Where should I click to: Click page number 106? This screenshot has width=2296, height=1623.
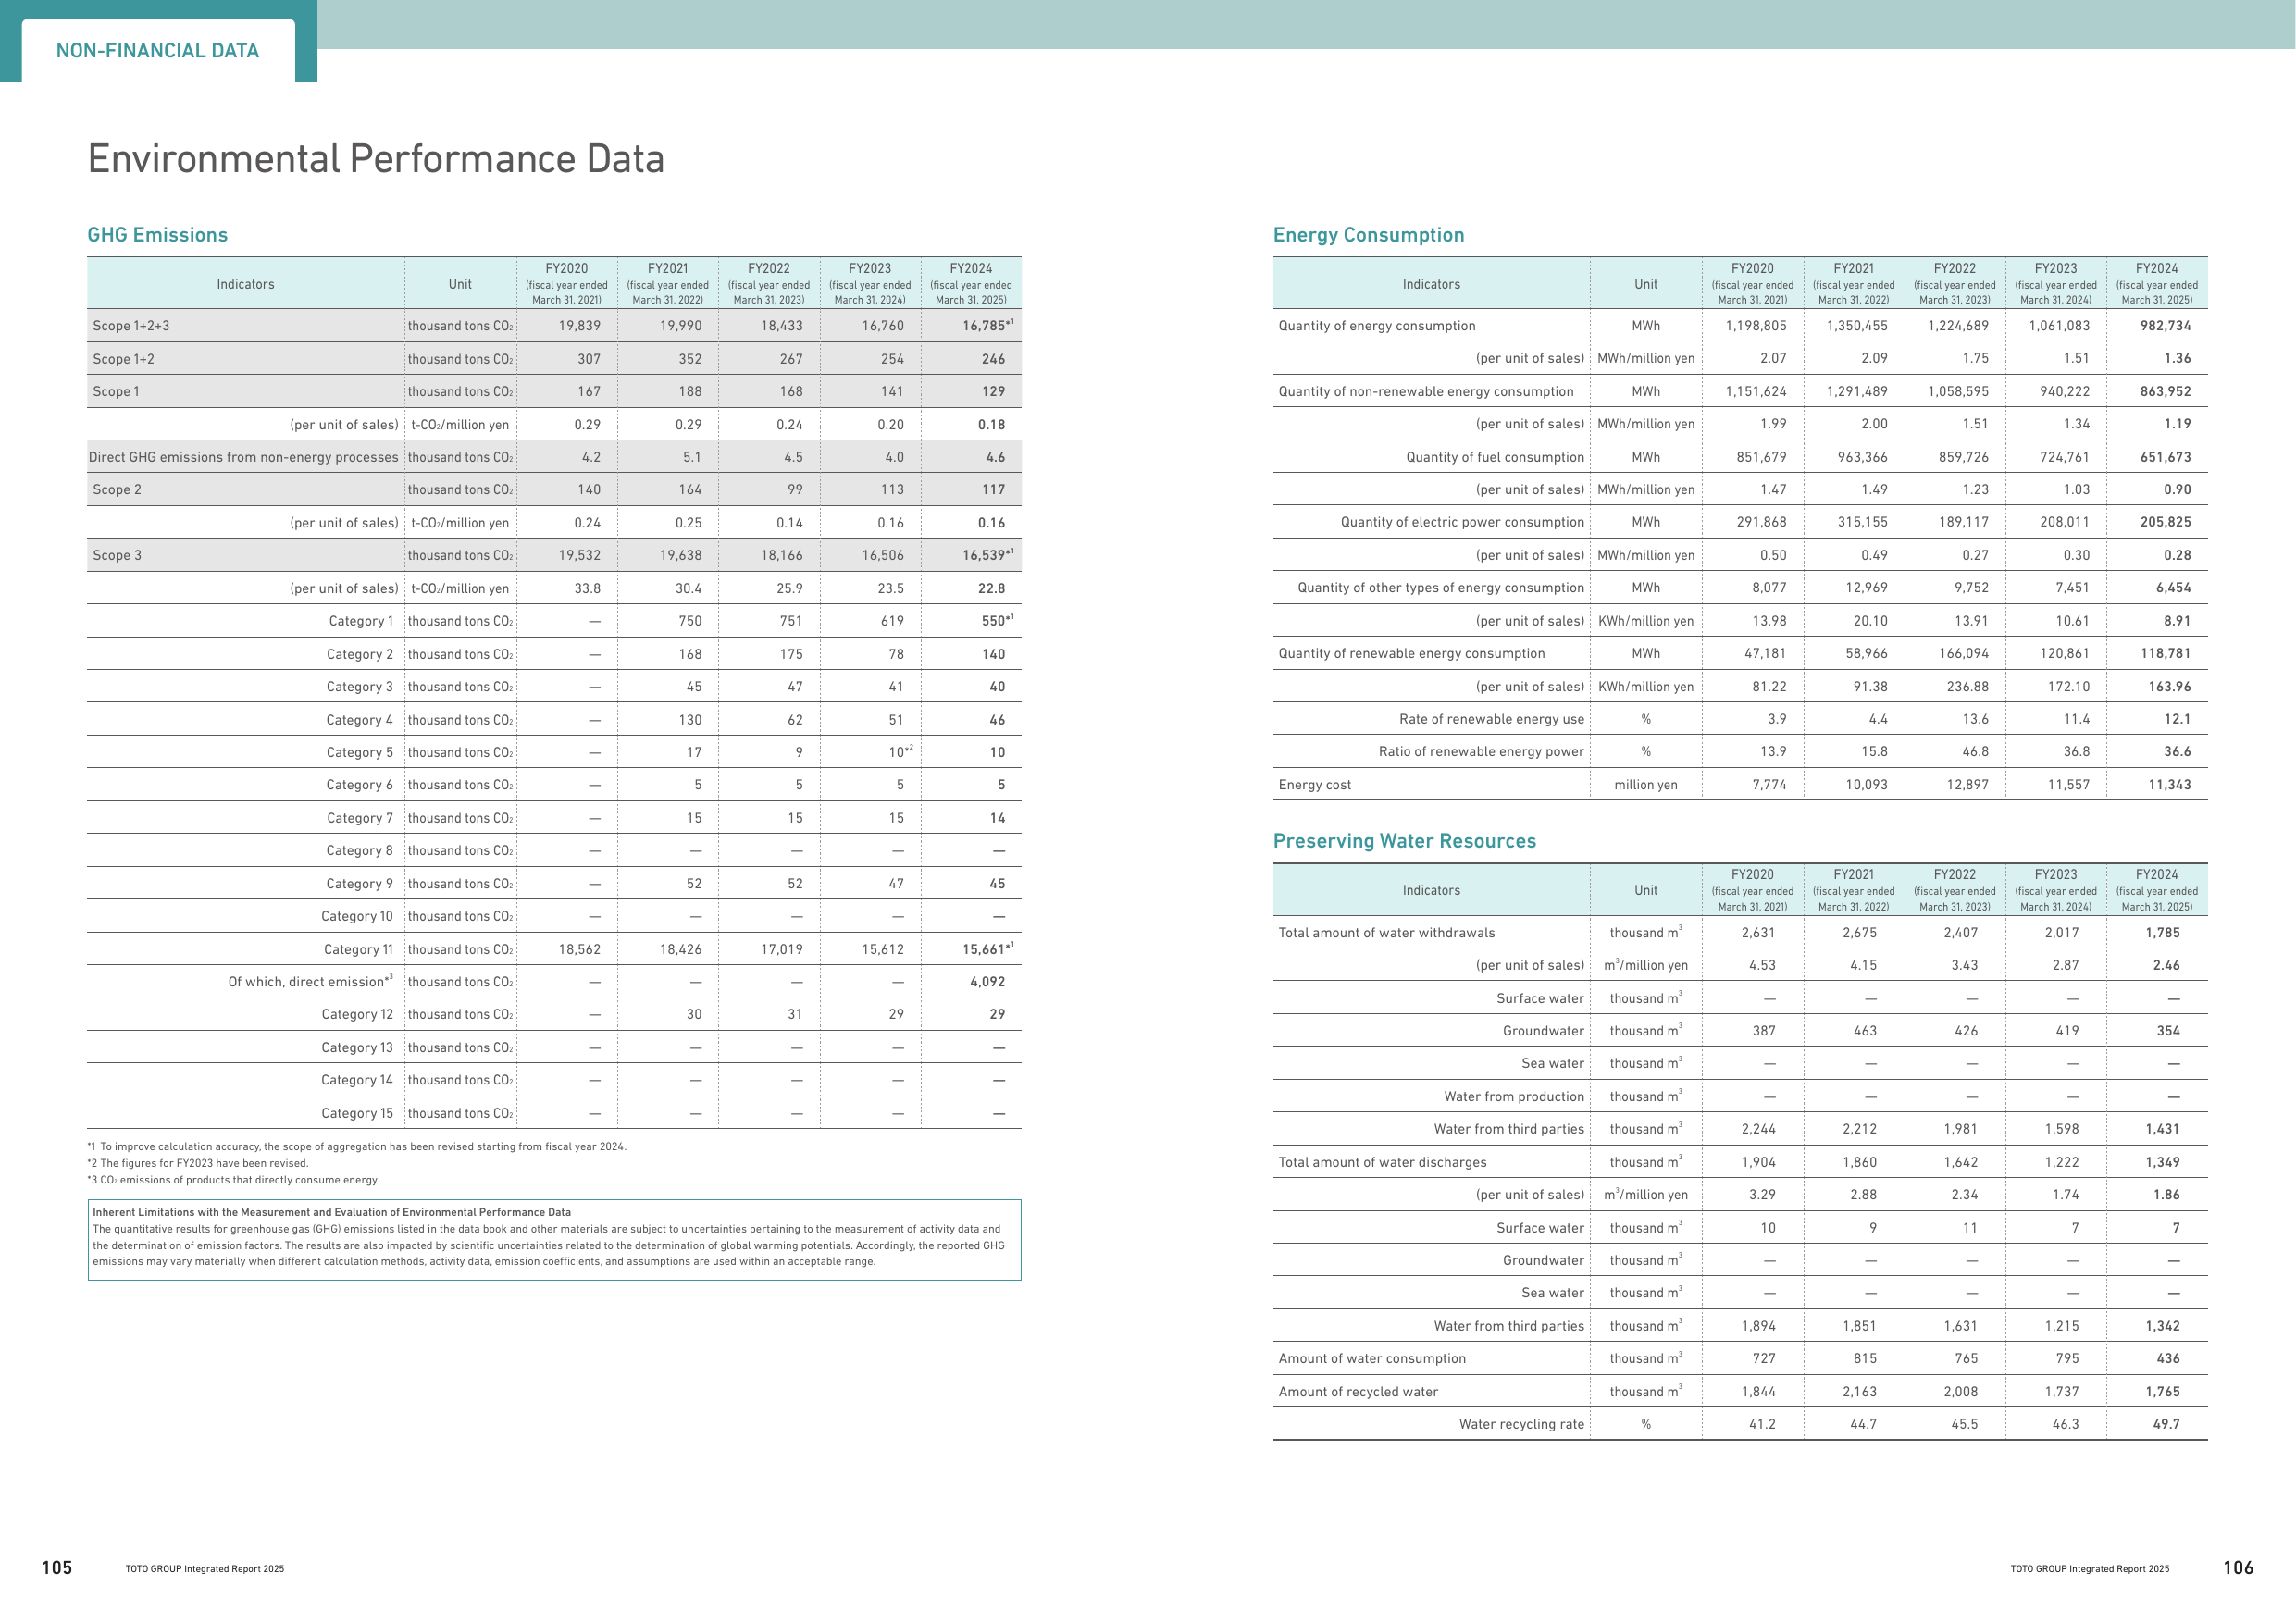(x=2238, y=1568)
